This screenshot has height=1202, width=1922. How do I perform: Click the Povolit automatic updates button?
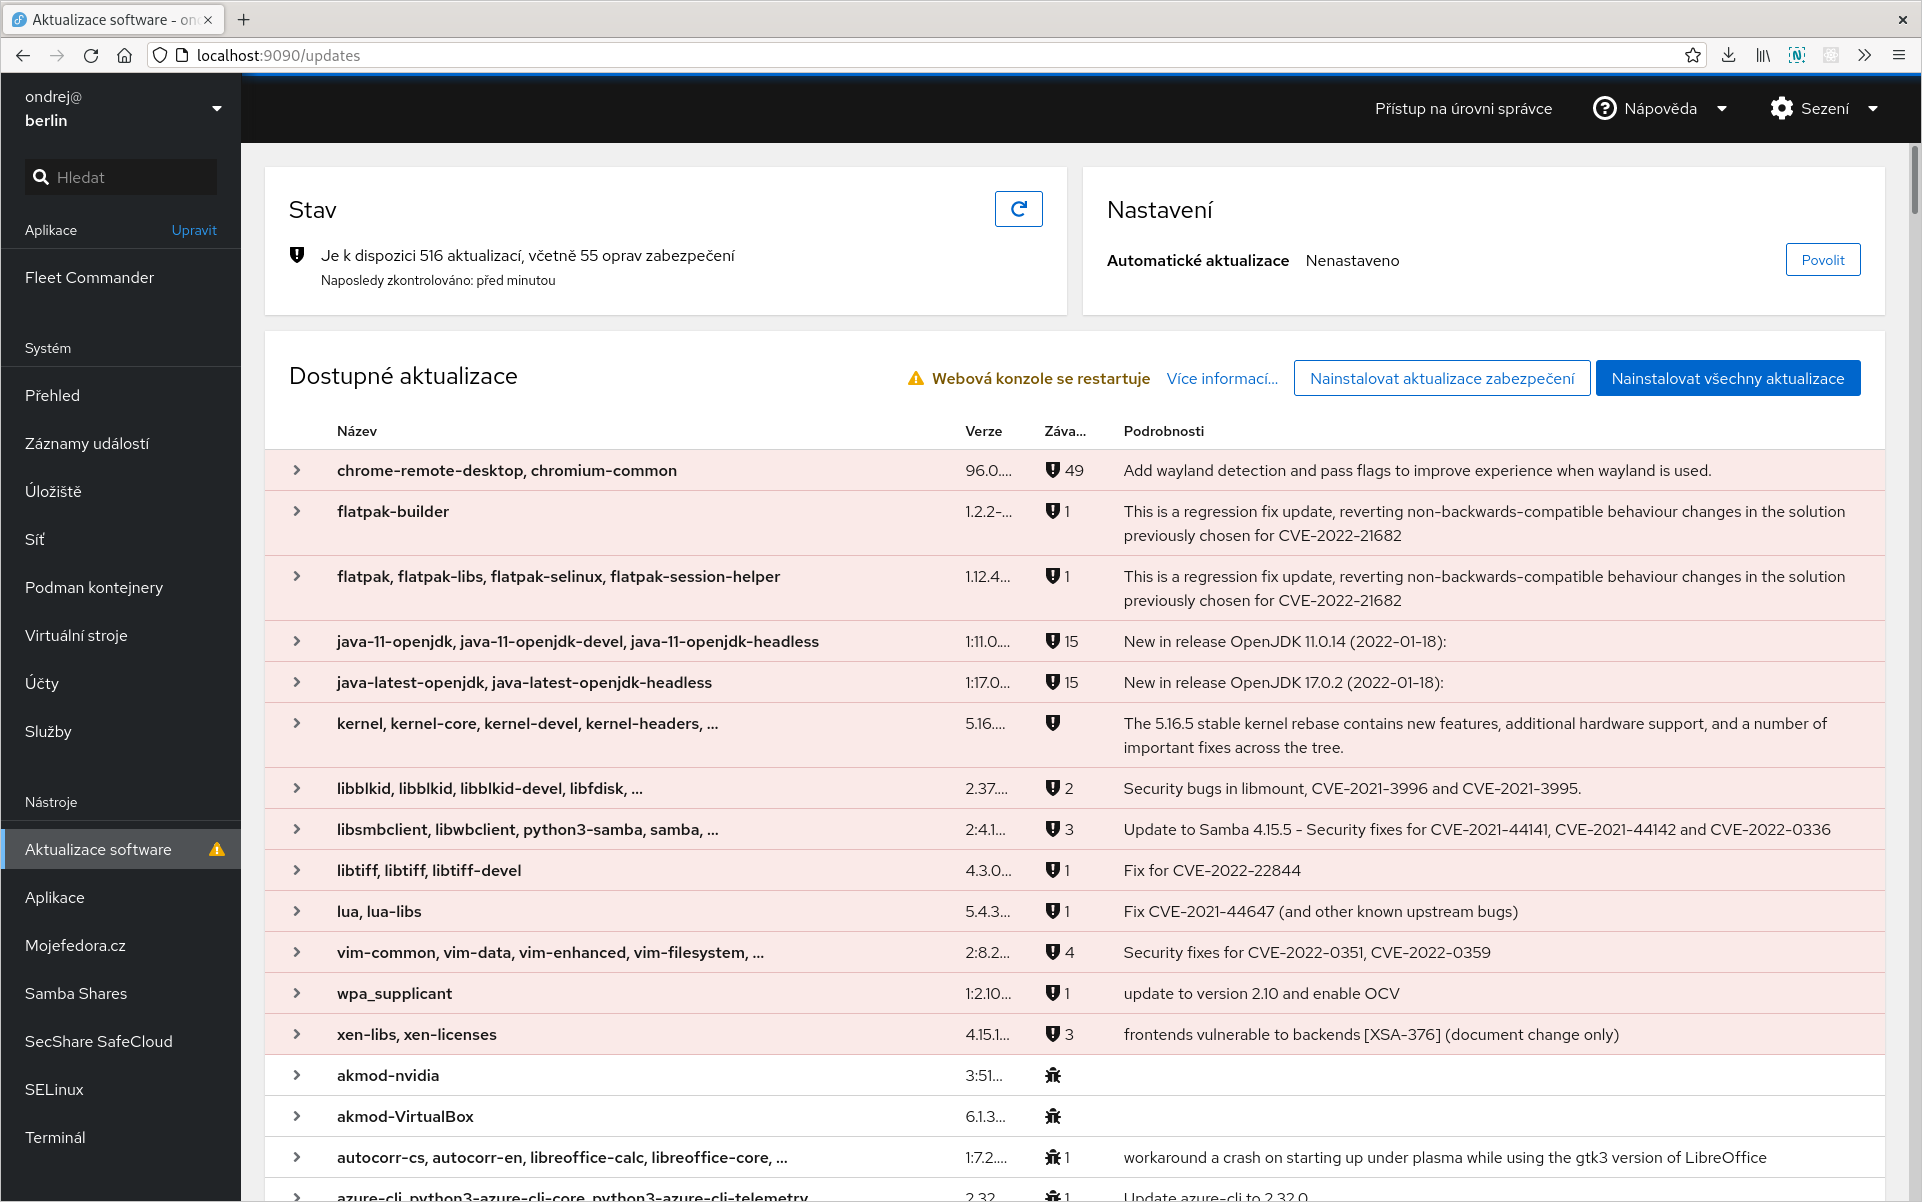click(x=1822, y=260)
